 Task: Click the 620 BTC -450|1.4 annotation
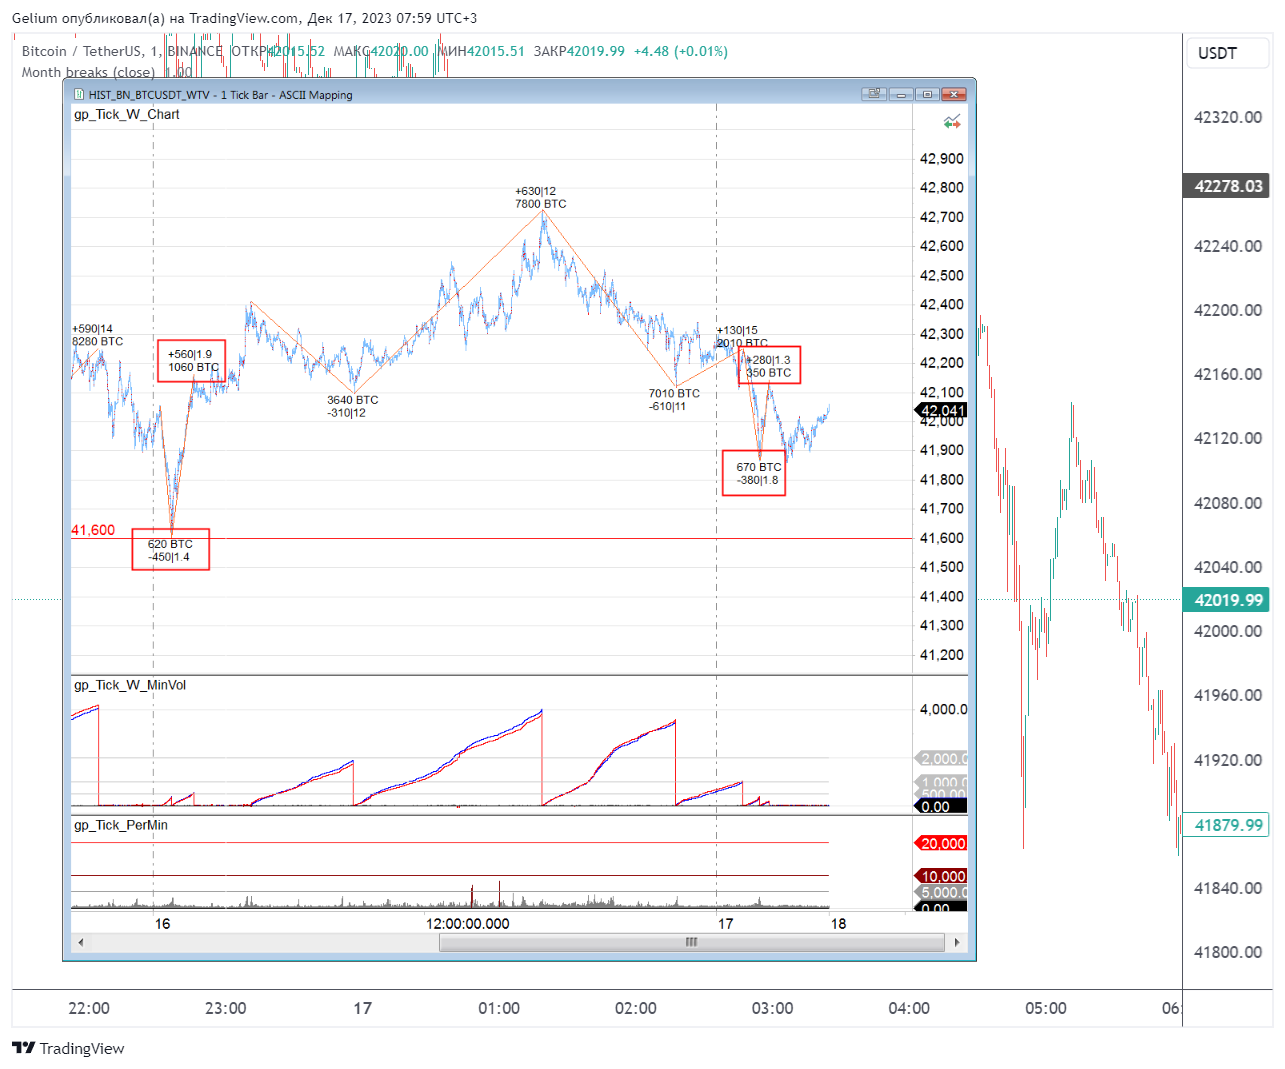click(171, 550)
